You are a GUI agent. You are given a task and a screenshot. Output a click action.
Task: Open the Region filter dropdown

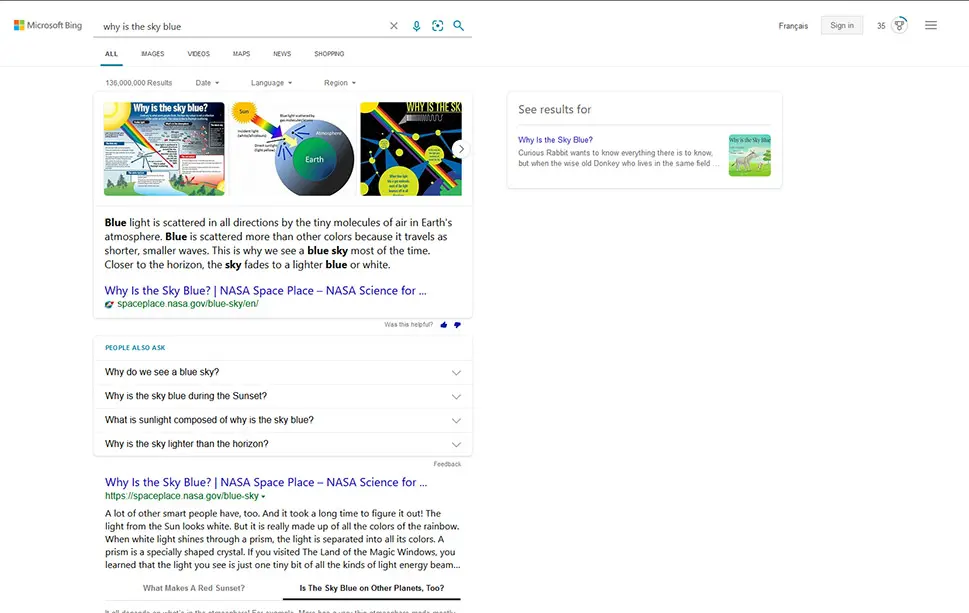340,83
